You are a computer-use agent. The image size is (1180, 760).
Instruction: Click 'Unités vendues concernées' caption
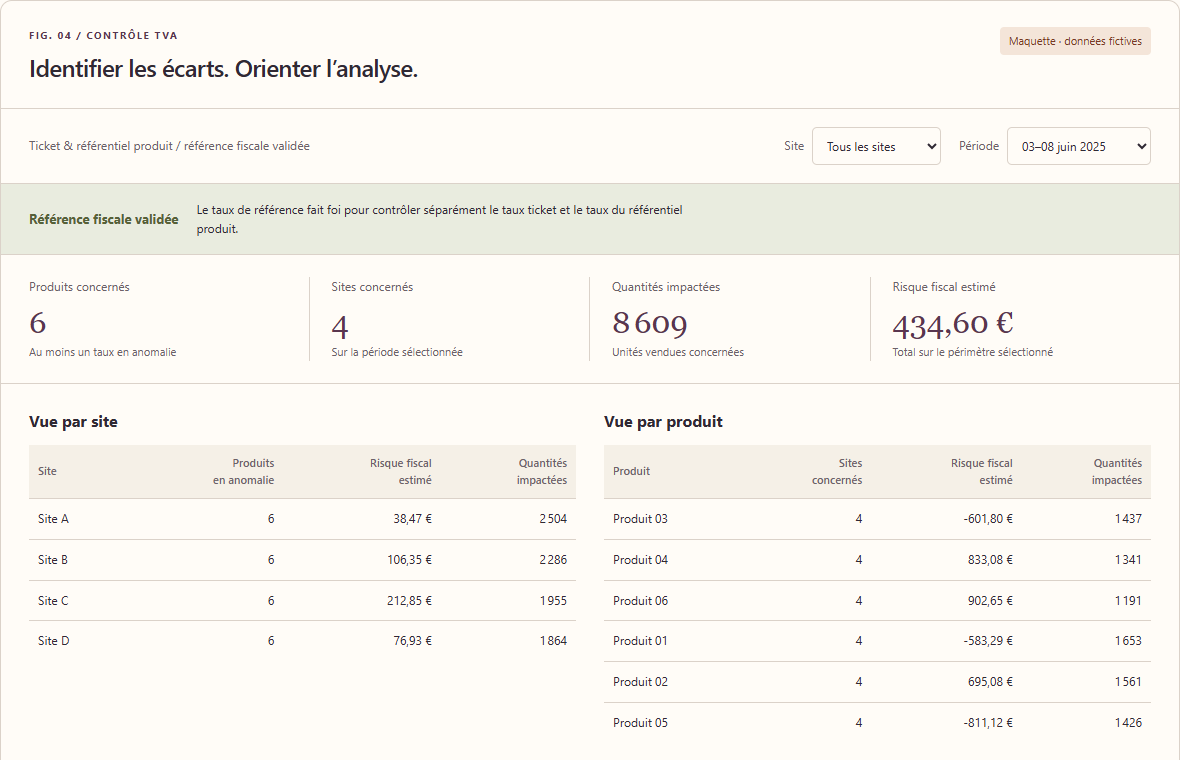678,352
